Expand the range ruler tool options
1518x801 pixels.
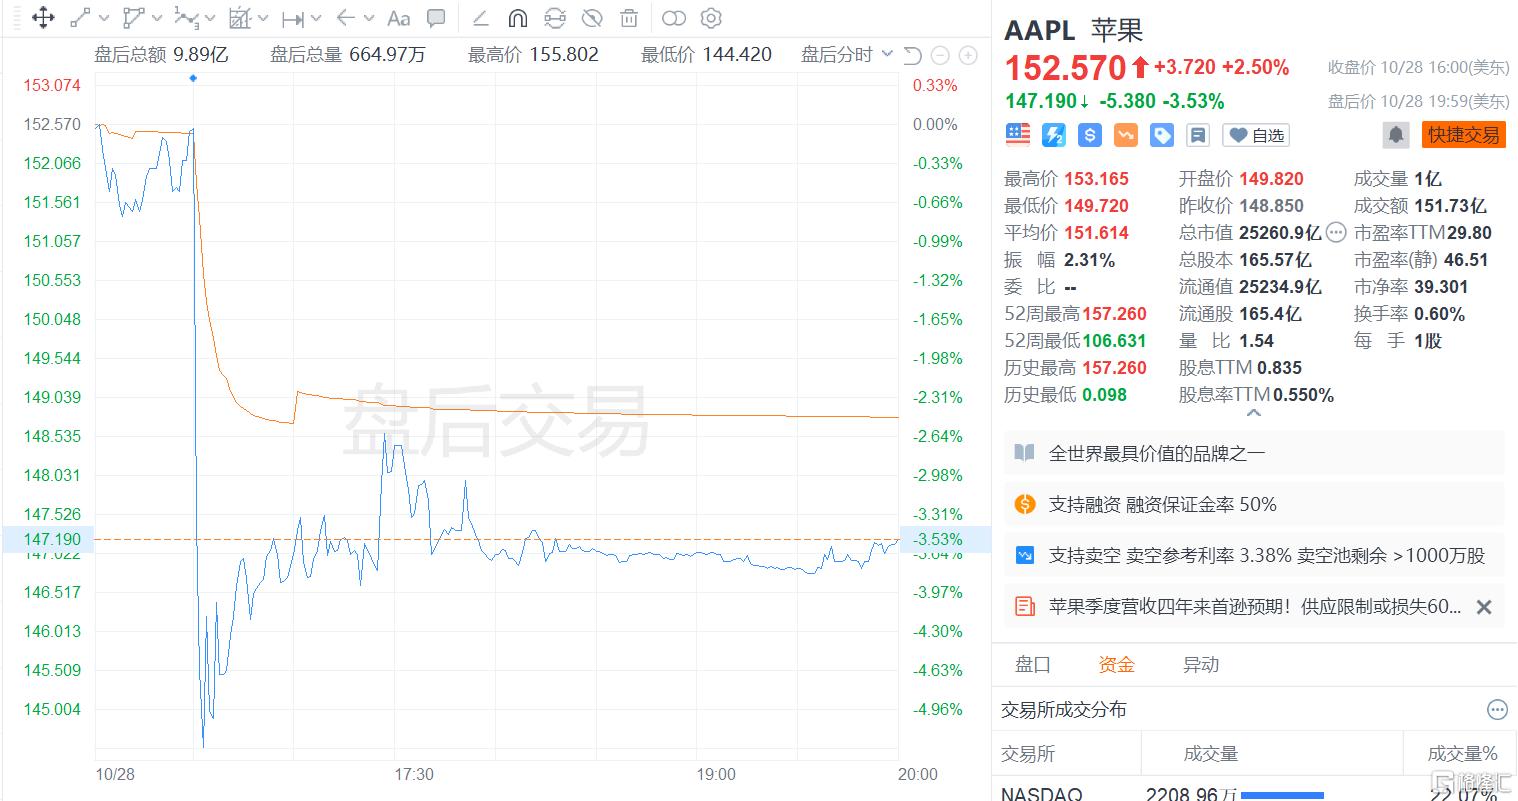(x=316, y=18)
